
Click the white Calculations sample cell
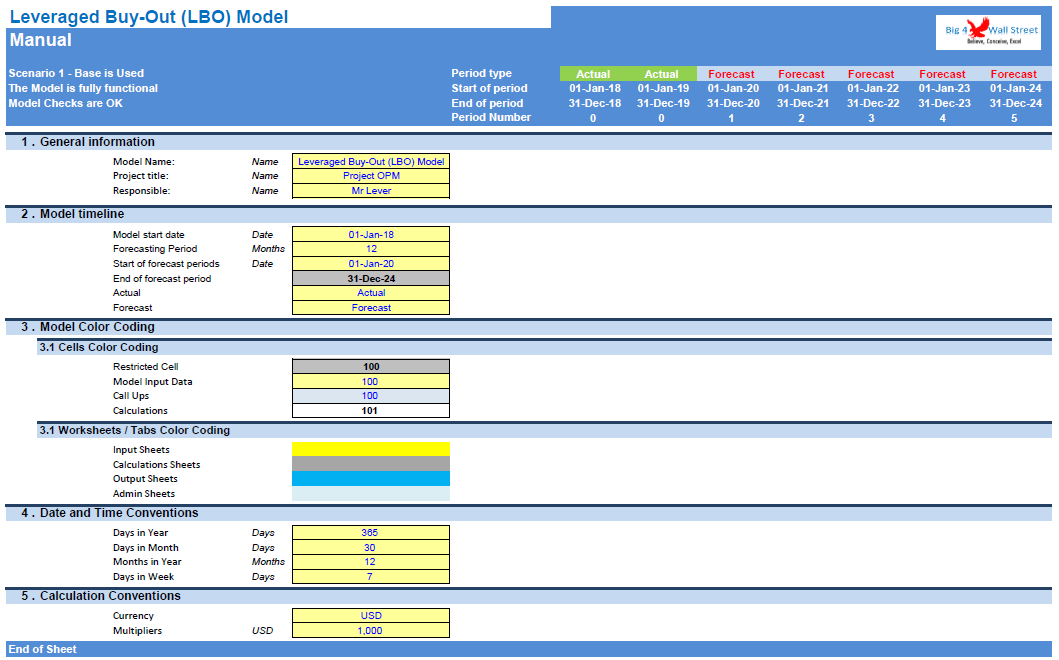click(371, 410)
